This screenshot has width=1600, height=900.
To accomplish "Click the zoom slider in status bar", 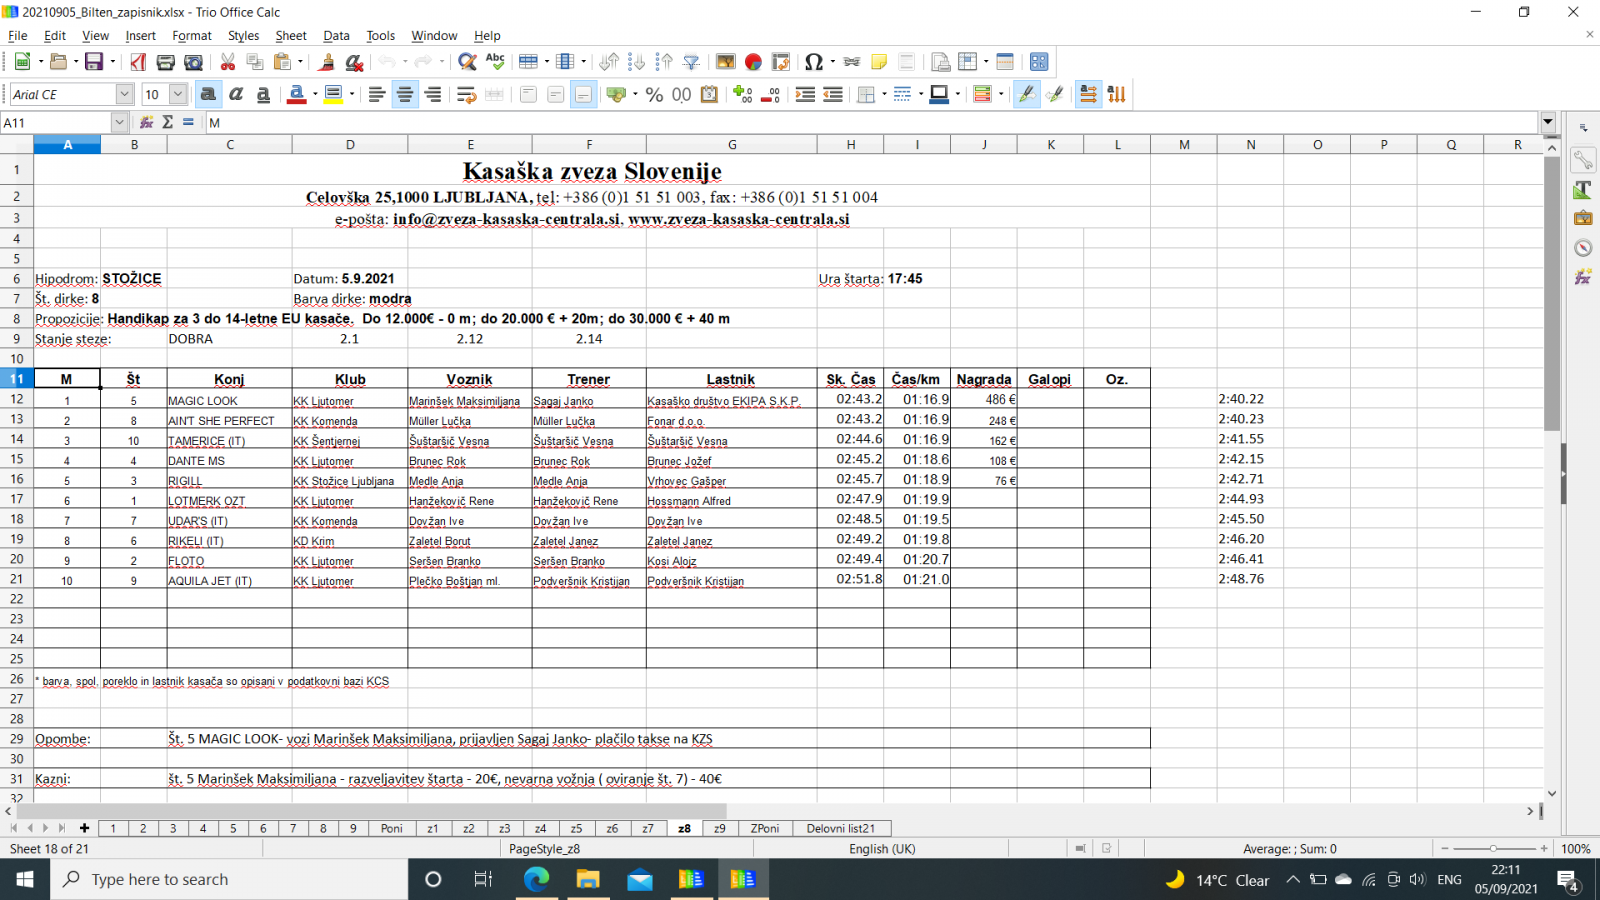I will [1494, 848].
